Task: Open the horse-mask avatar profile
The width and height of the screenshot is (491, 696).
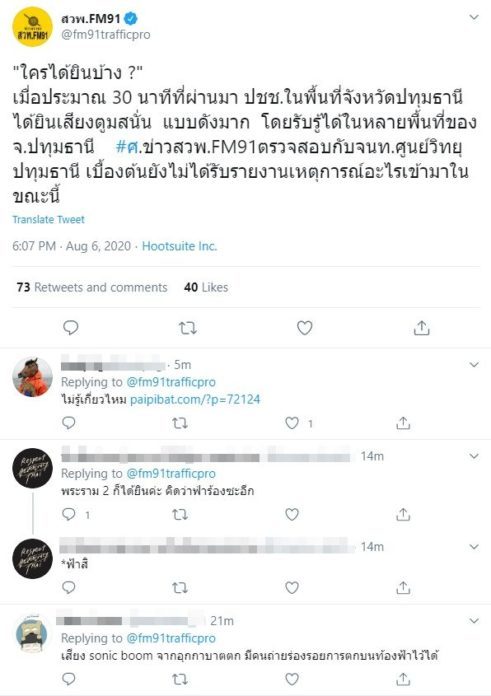Action: click(32, 376)
